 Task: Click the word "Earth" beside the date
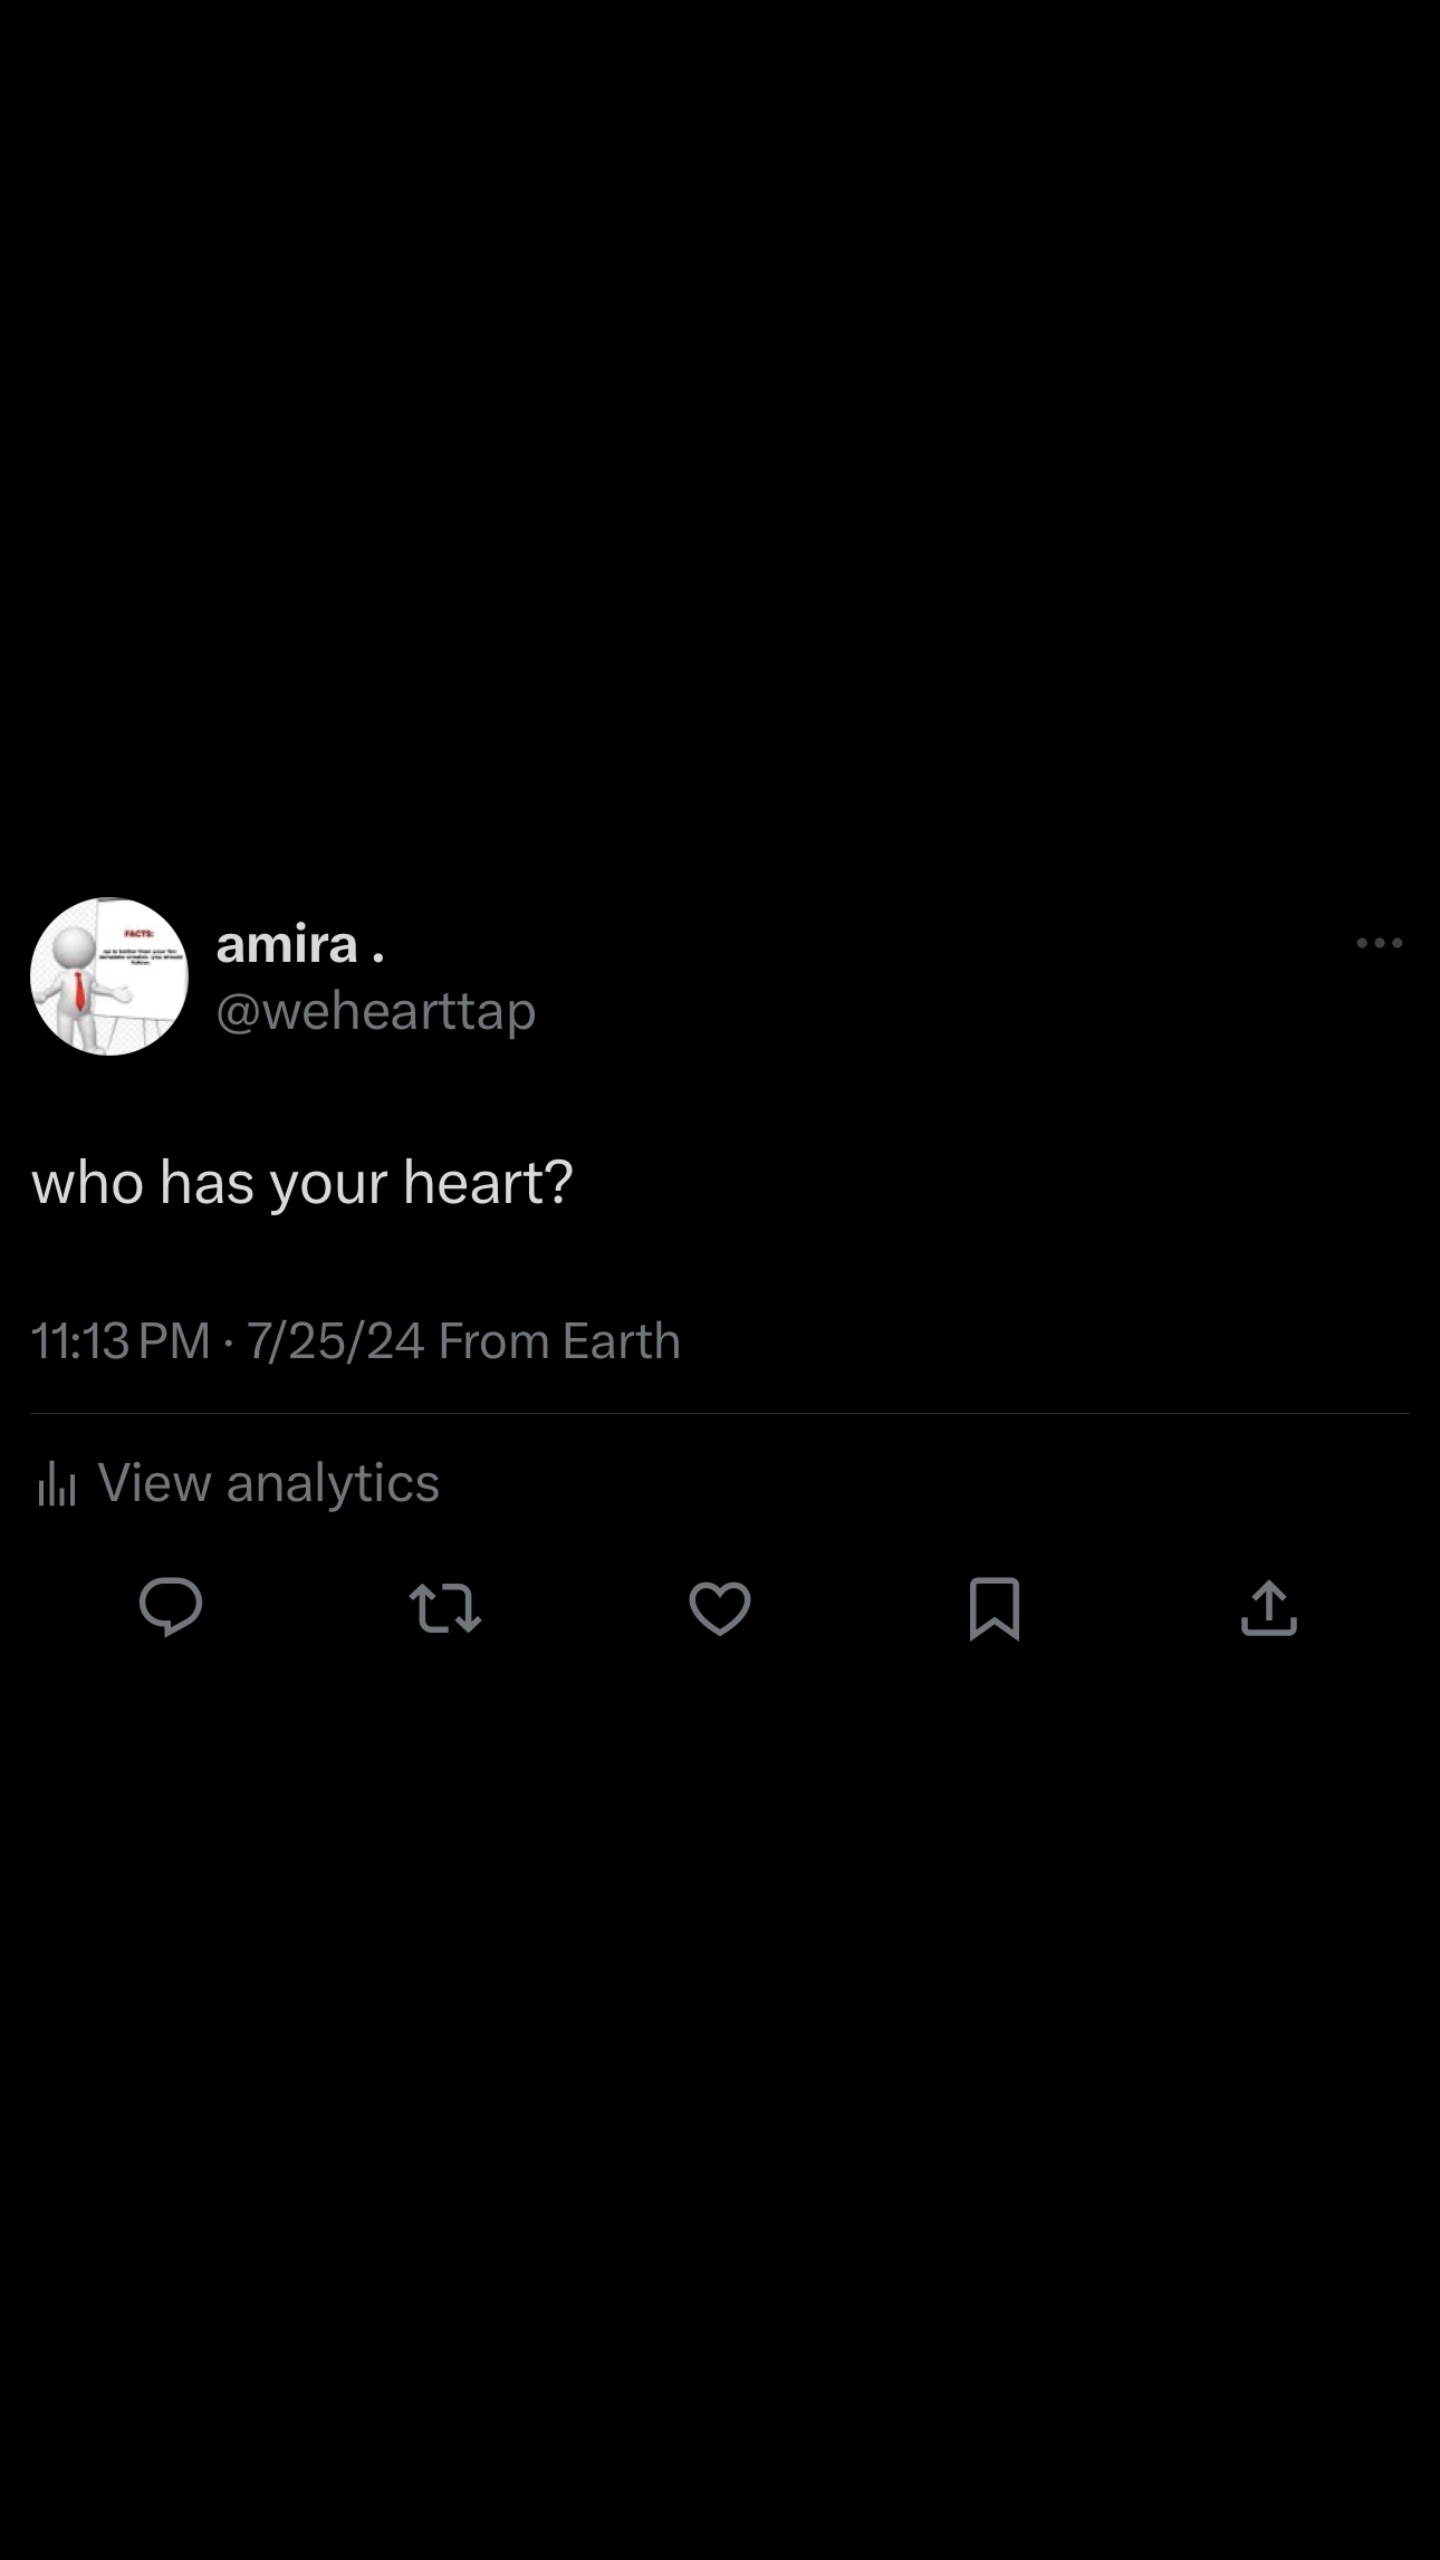621,1341
